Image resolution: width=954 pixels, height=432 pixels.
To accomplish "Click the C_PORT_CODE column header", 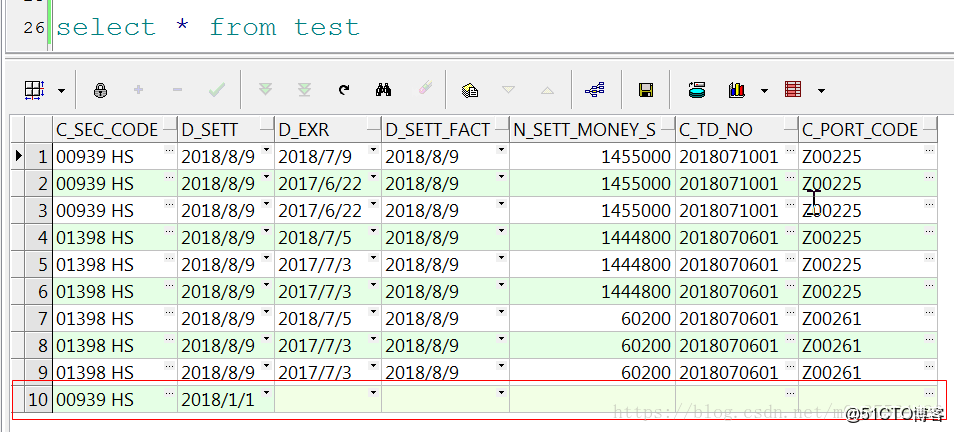I will click(868, 129).
